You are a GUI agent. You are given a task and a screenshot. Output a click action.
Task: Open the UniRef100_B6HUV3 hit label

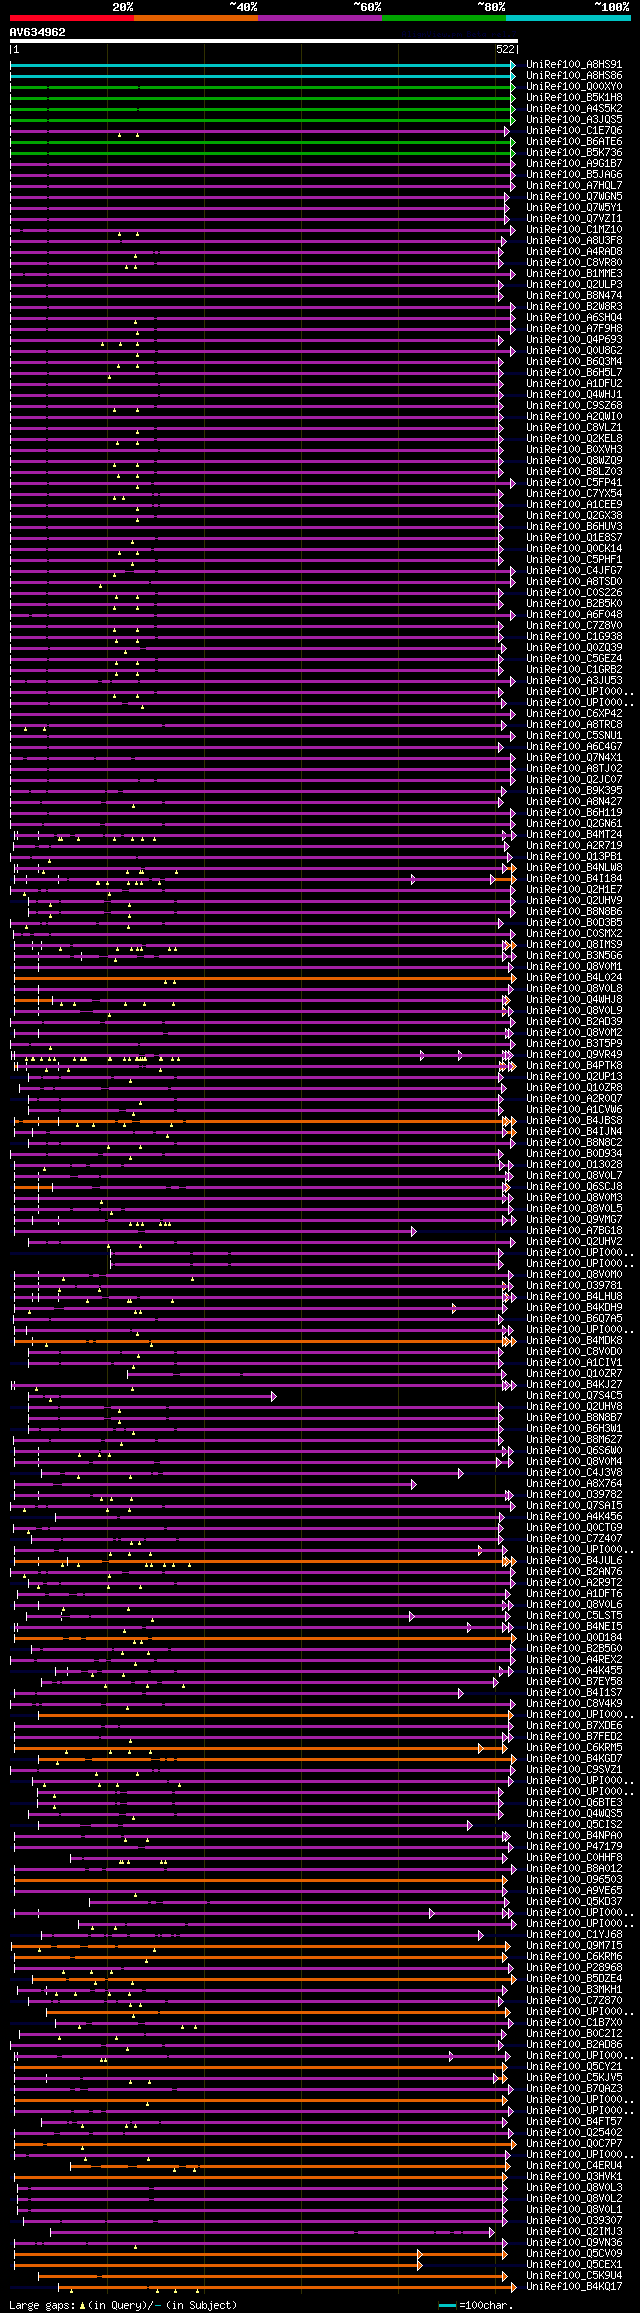tap(574, 527)
